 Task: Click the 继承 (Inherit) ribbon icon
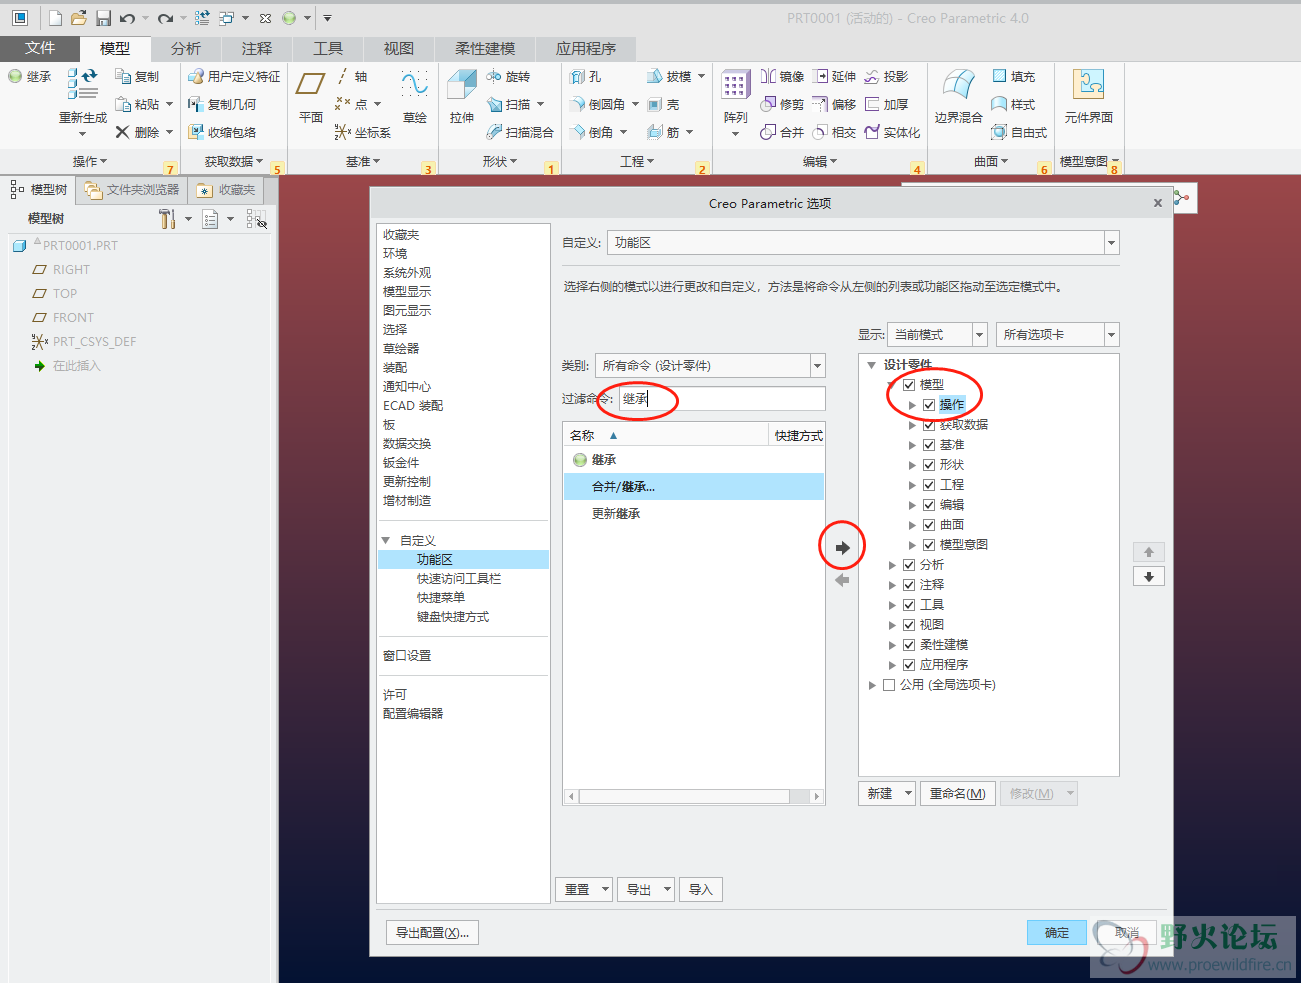tap(15, 76)
